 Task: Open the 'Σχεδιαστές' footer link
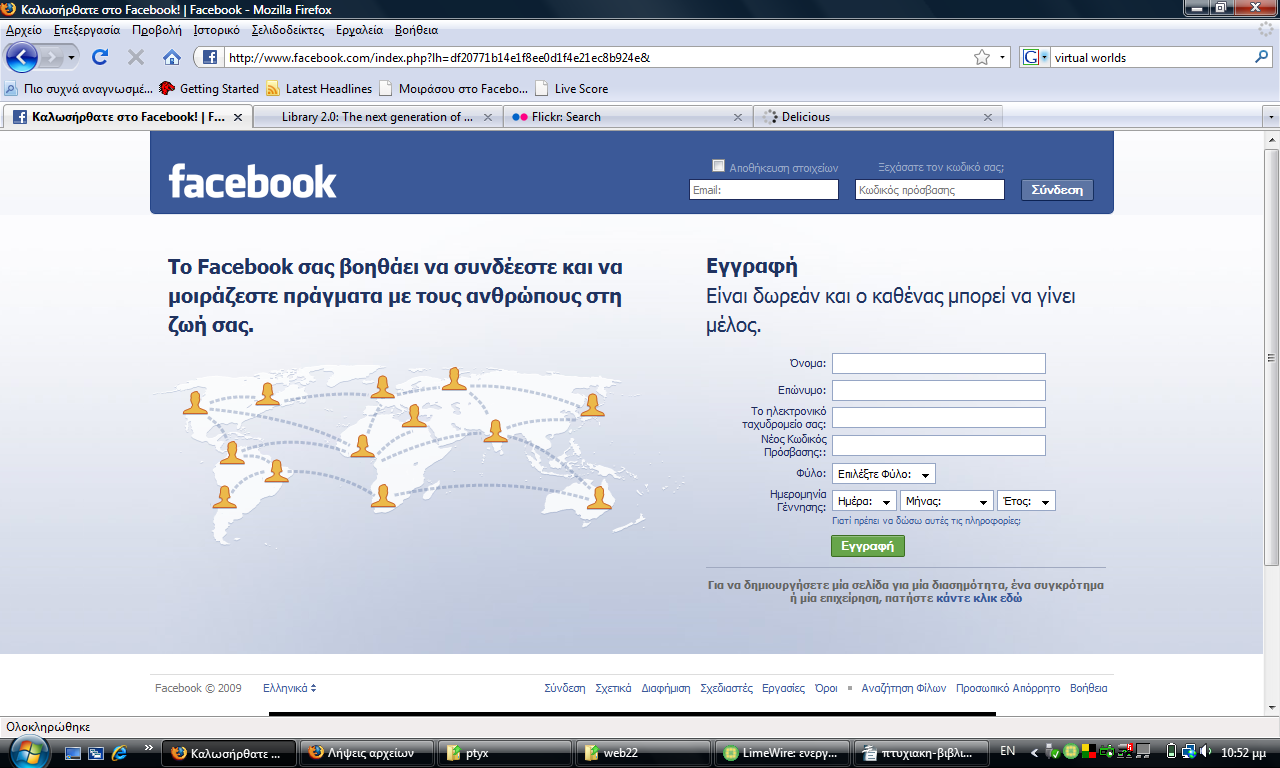coord(726,688)
